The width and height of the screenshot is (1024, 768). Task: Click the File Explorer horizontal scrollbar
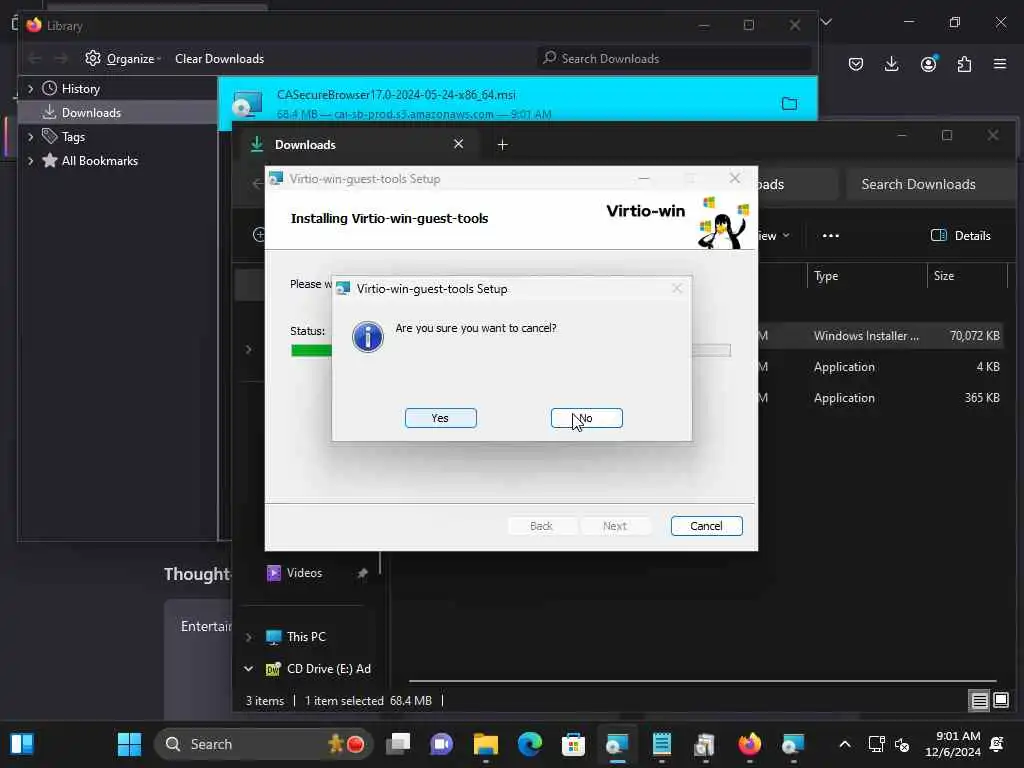tap(702, 680)
